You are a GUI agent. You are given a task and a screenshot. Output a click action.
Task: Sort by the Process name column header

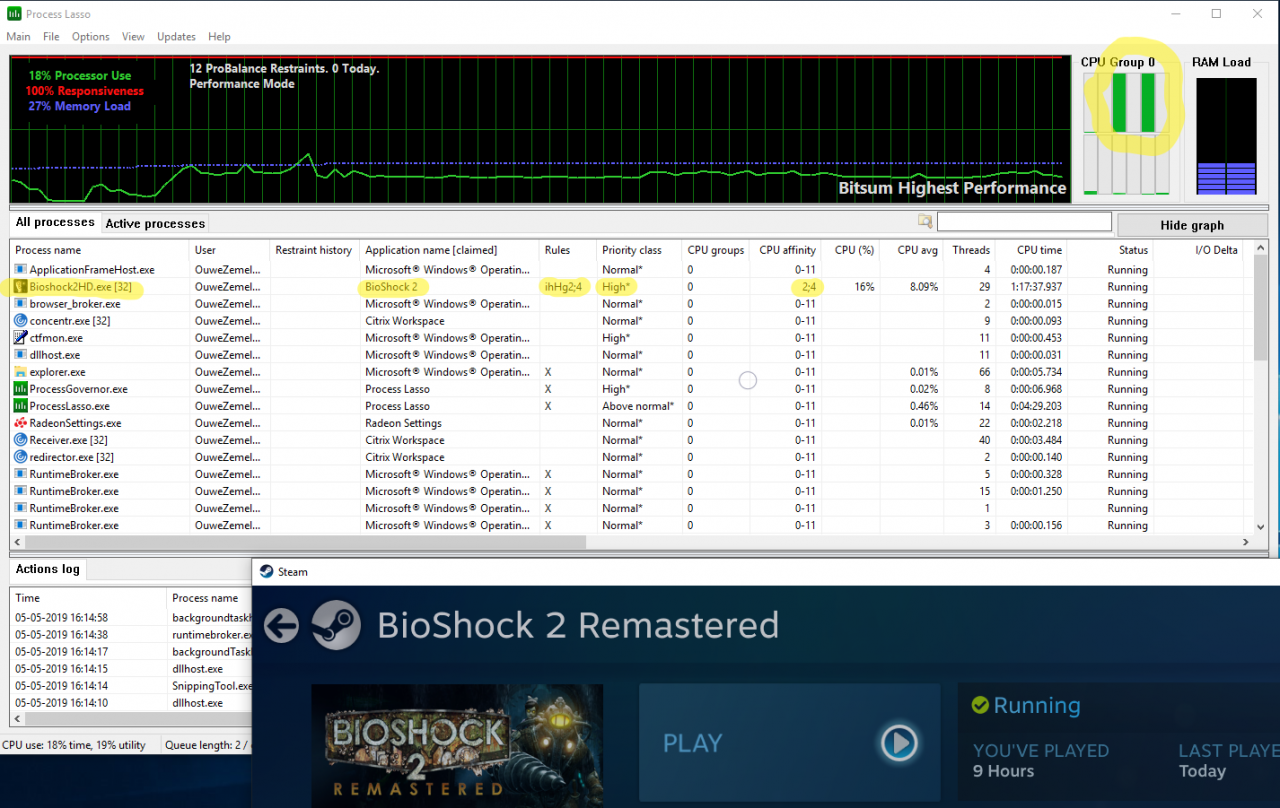pyautogui.click(x=48, y=250)
